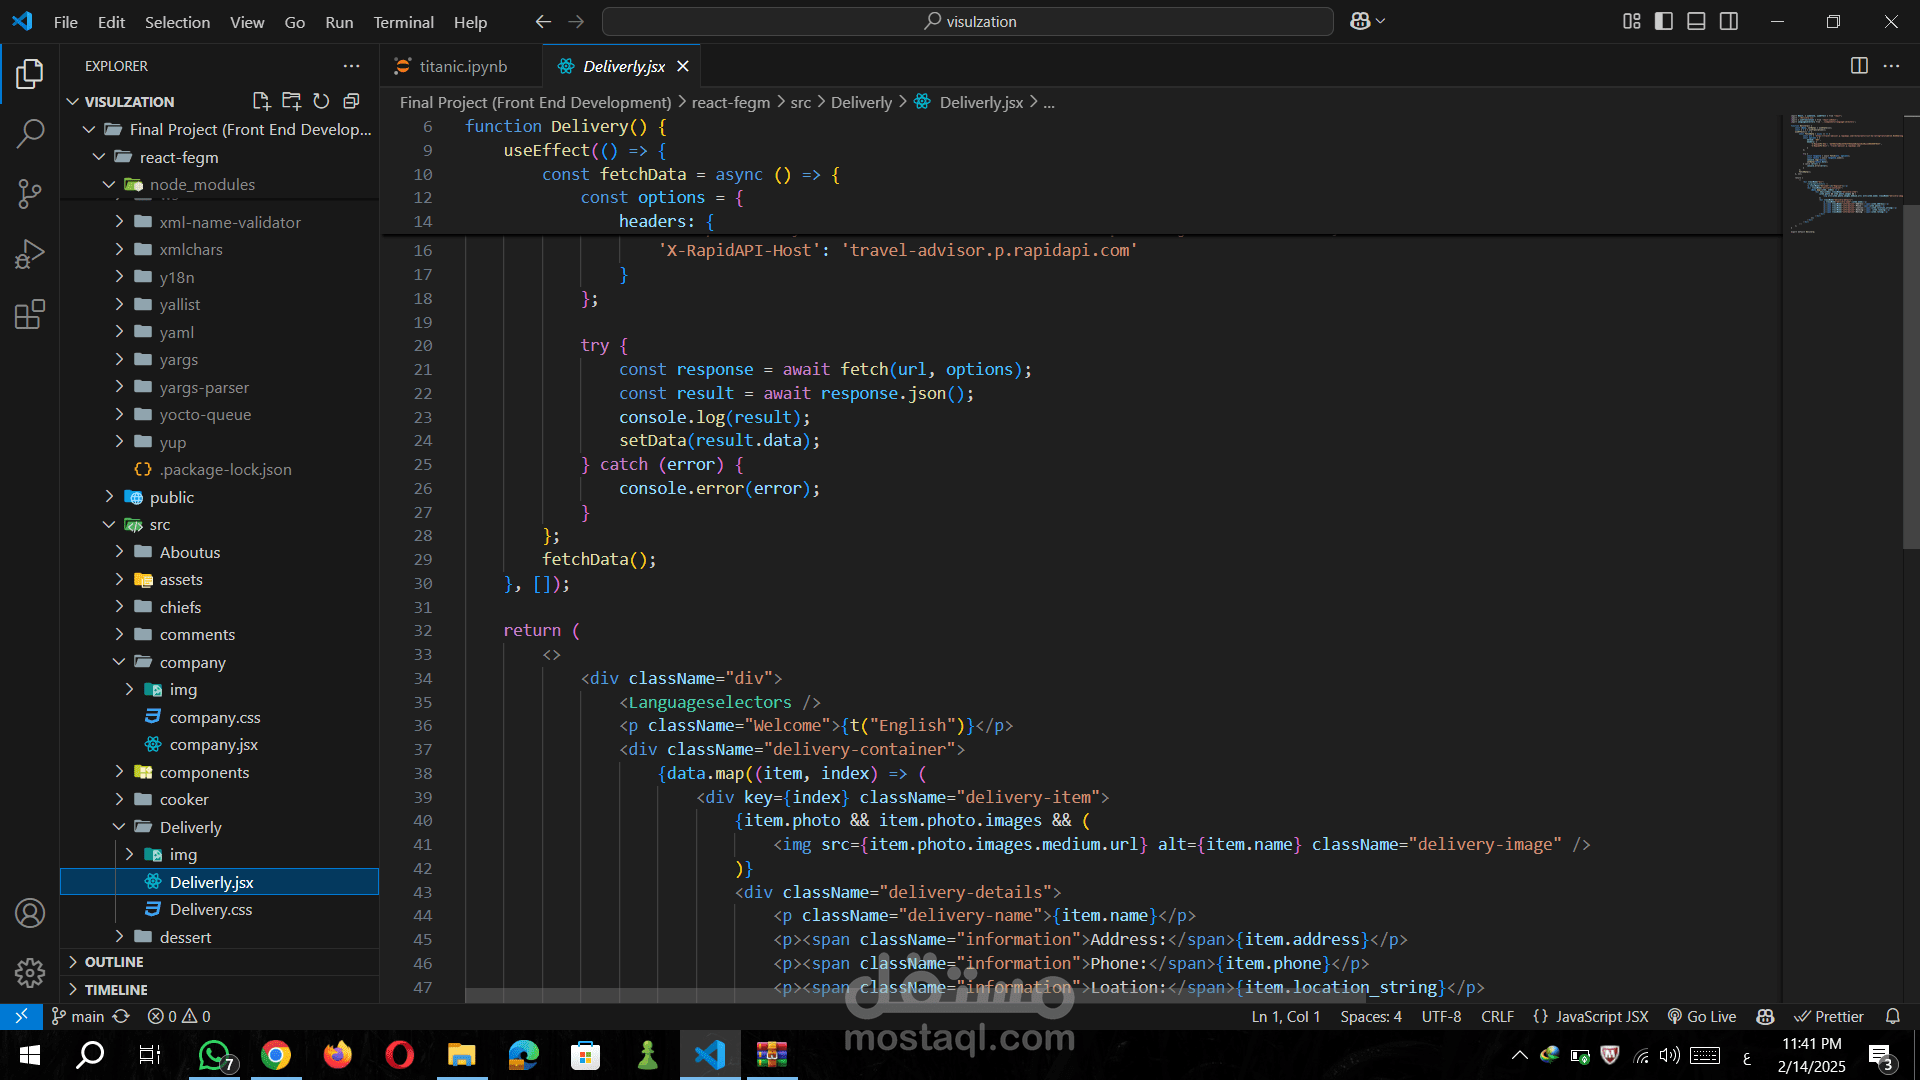Collapse all folders in Explorer
This screenshot has width=1920, height=1080.
coord(351,101)
